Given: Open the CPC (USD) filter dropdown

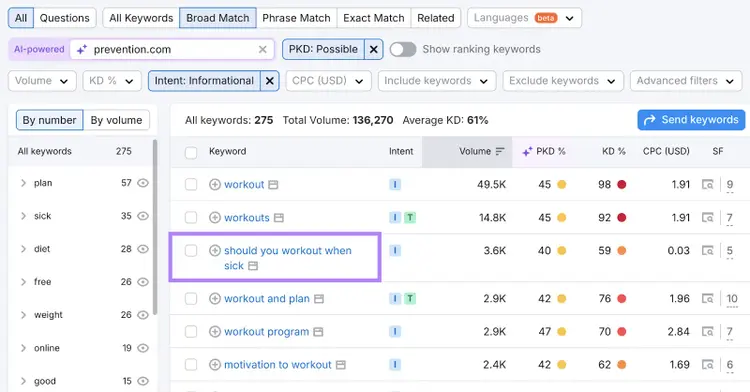Looking at the screenshot, I should [x=328, y=81].
